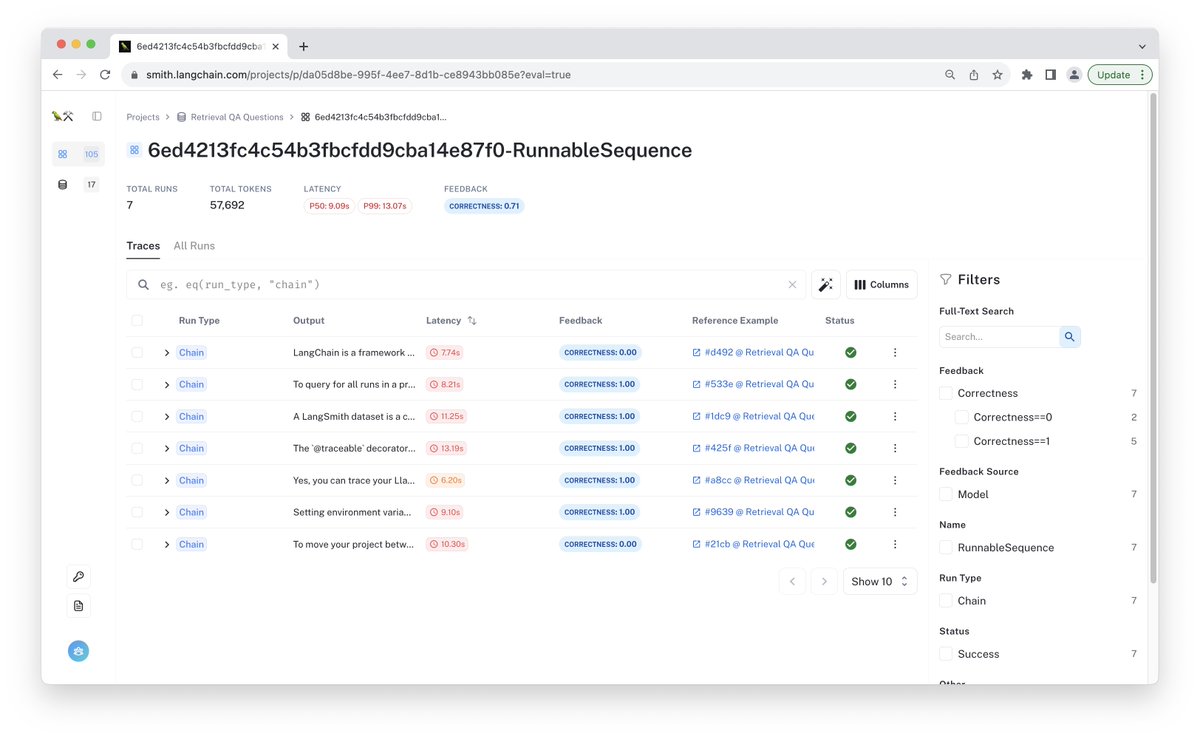
Task: Open the Show 10 page size dropdown
Action: pyautogui.click(x=880, y=582)
